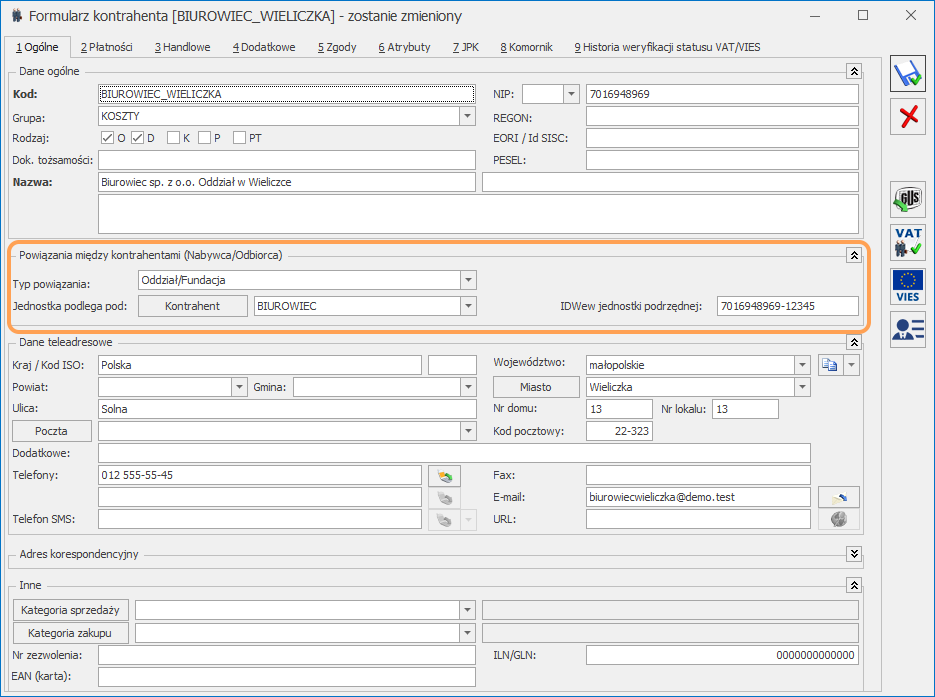Open the Kategoria sprzedaży dropdown
This screenshot has height=697, width=935.
pyautogui.click(x=468, y=610)
